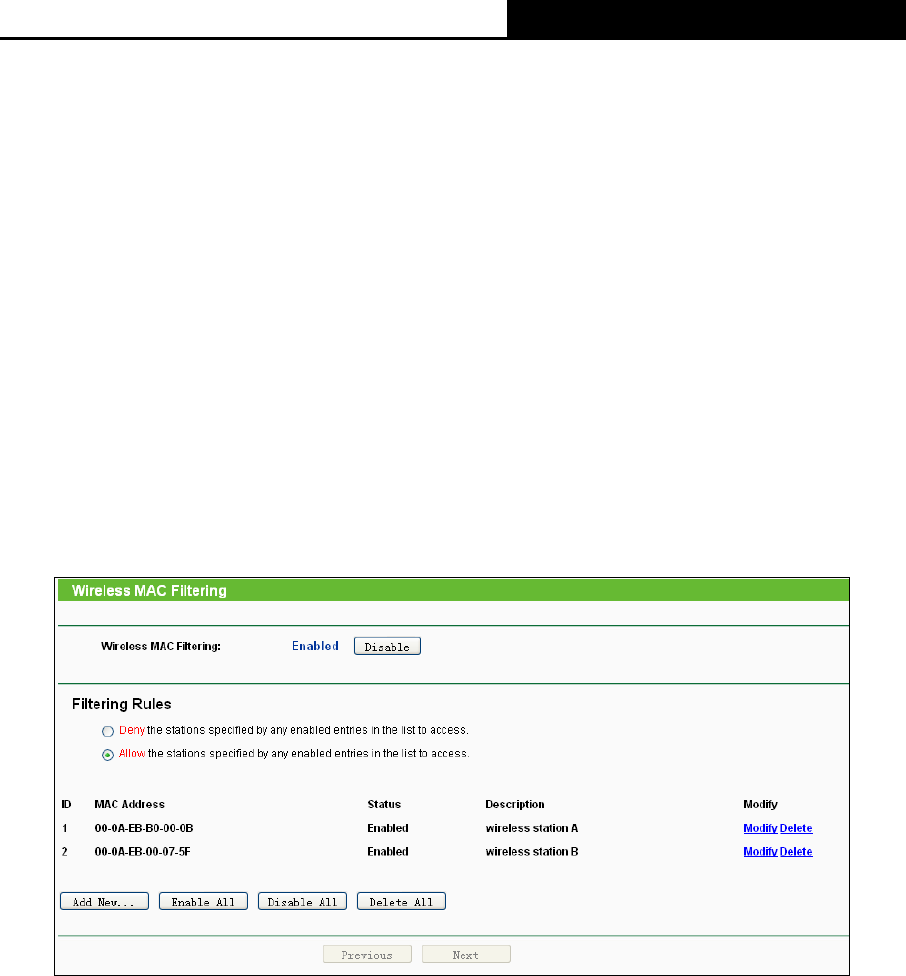The height and width of the screenshot is (976, 906).
Task: Click MAC address 00-0A-EB-B0-00-0B
Action: click(144, 828)
